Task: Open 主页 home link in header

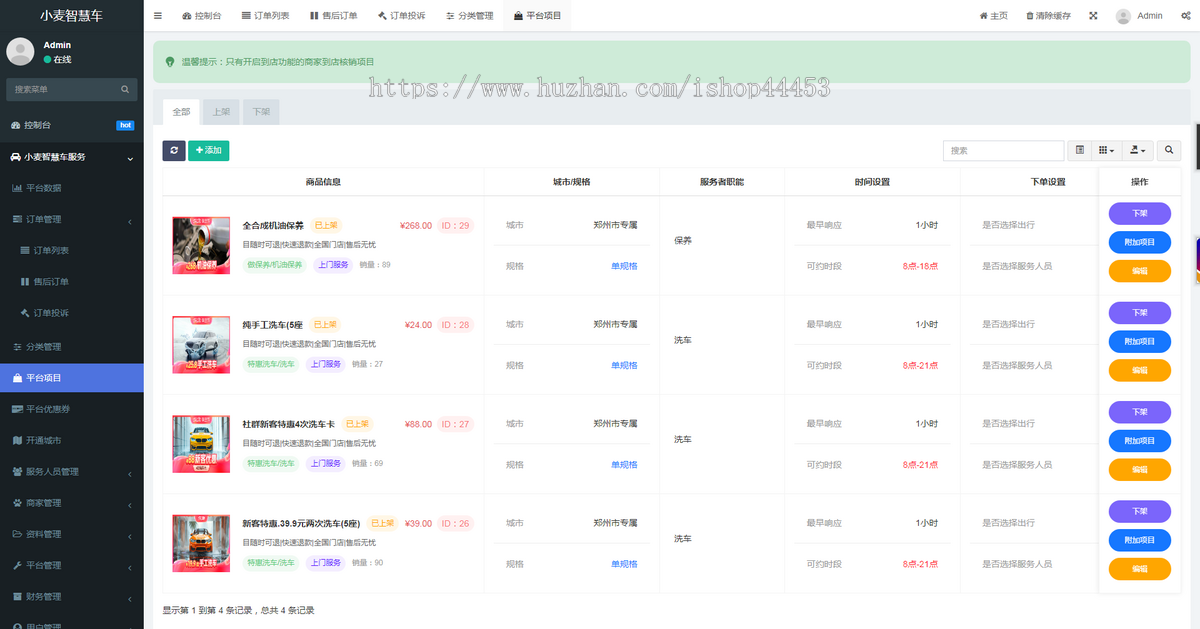Action: (993, 16)
